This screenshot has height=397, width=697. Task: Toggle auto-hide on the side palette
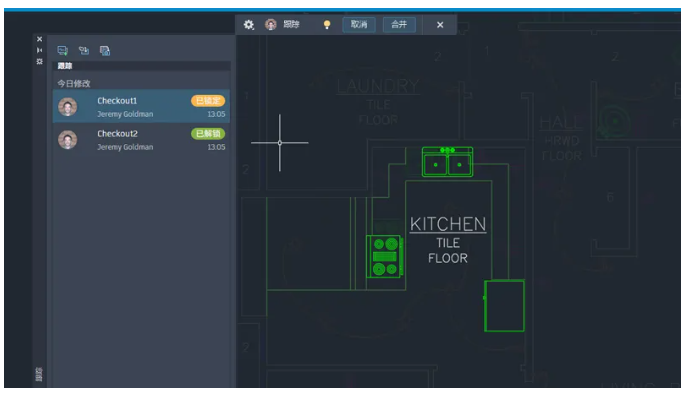click(40, 50)
